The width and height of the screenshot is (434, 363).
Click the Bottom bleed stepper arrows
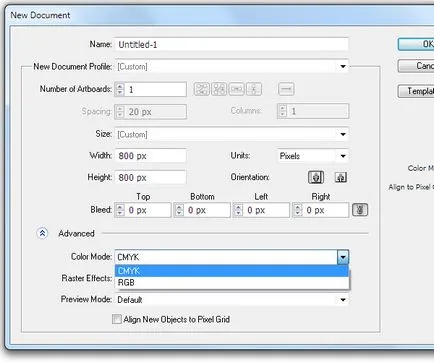179,210
